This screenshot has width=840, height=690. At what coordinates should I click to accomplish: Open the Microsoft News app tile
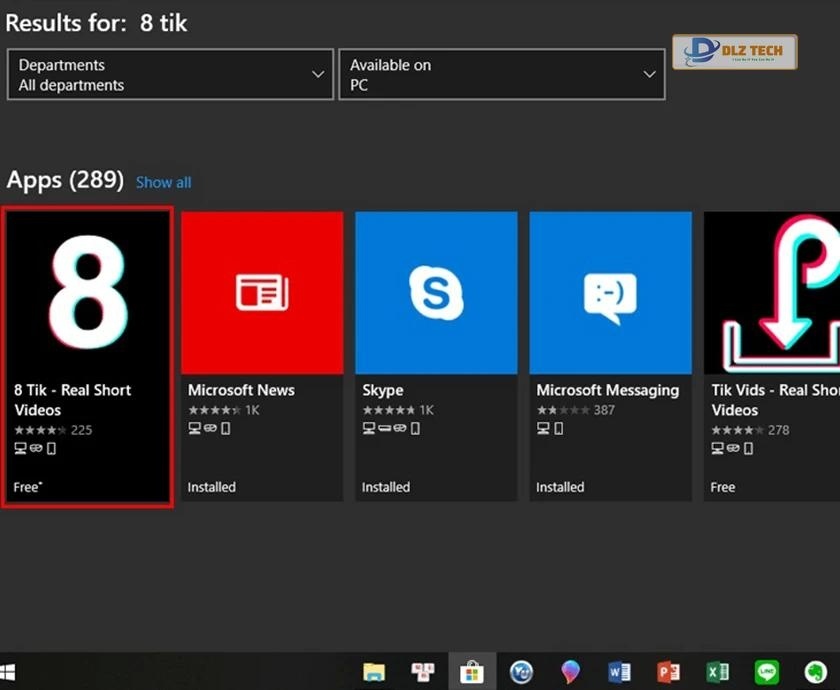(262, 292)
